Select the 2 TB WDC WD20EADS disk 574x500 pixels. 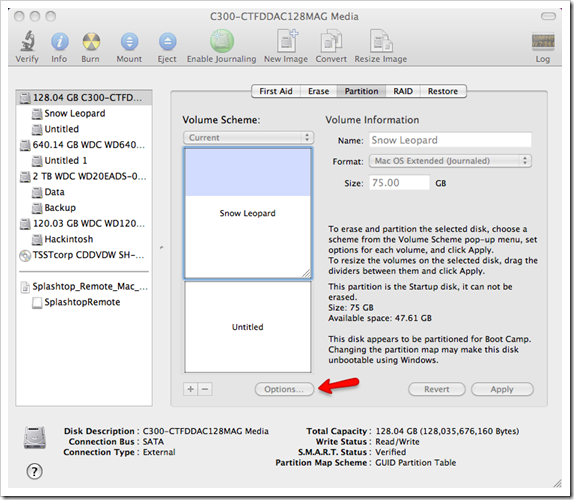tap(84, 176)
